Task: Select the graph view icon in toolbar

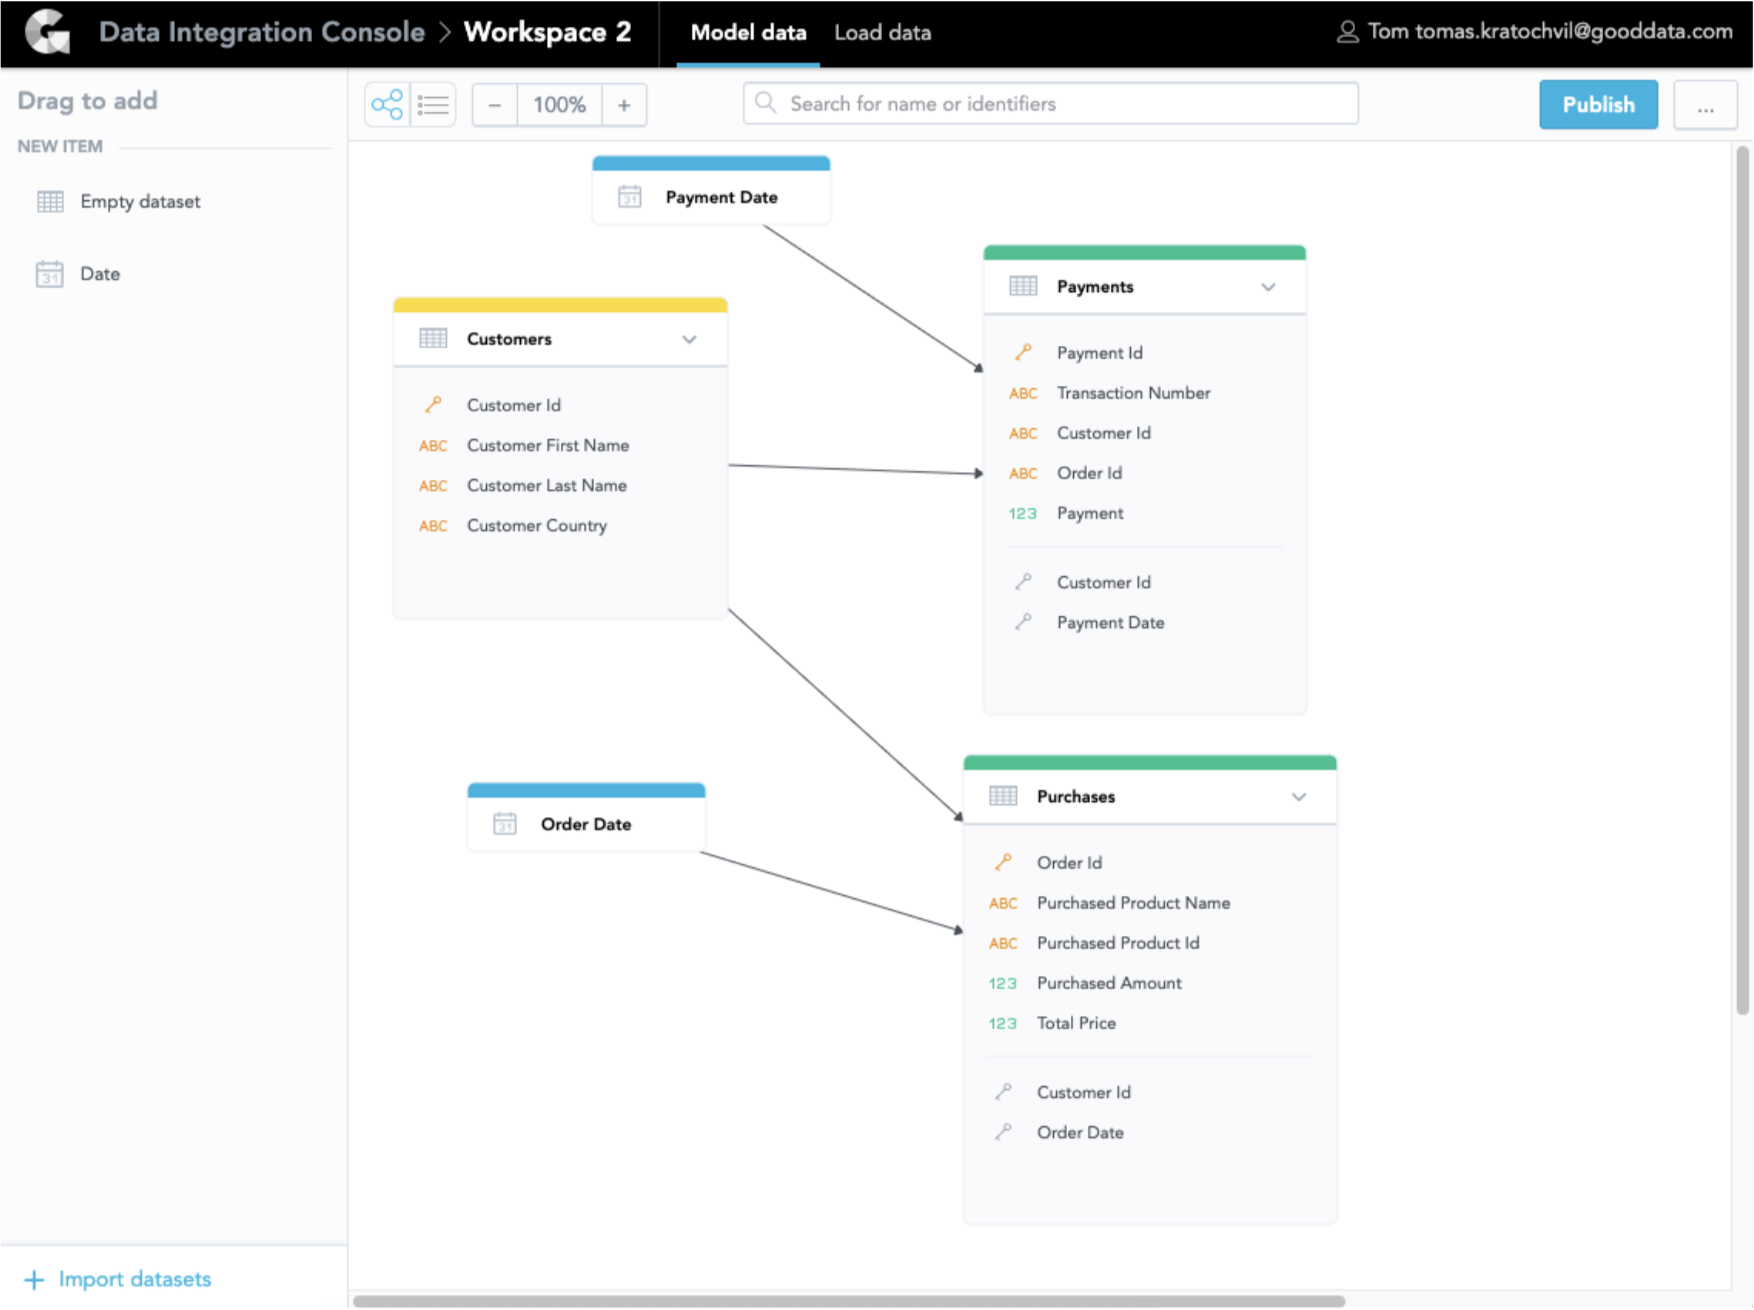Action: point(387,104)
